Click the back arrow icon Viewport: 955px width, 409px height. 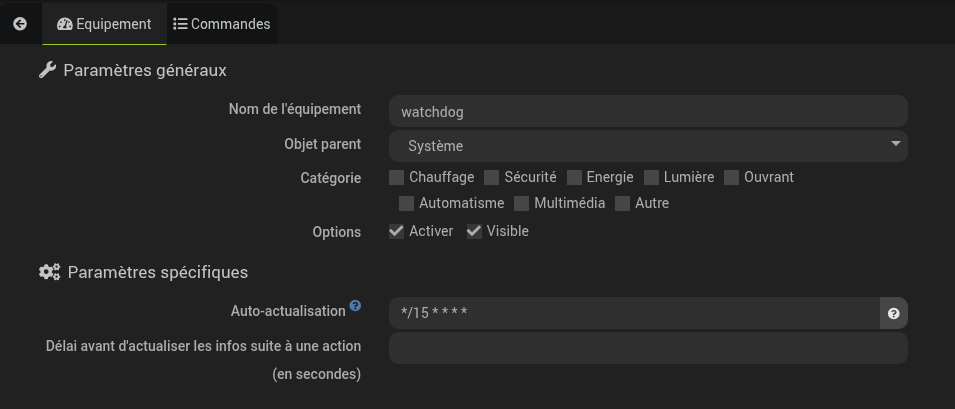20,23
